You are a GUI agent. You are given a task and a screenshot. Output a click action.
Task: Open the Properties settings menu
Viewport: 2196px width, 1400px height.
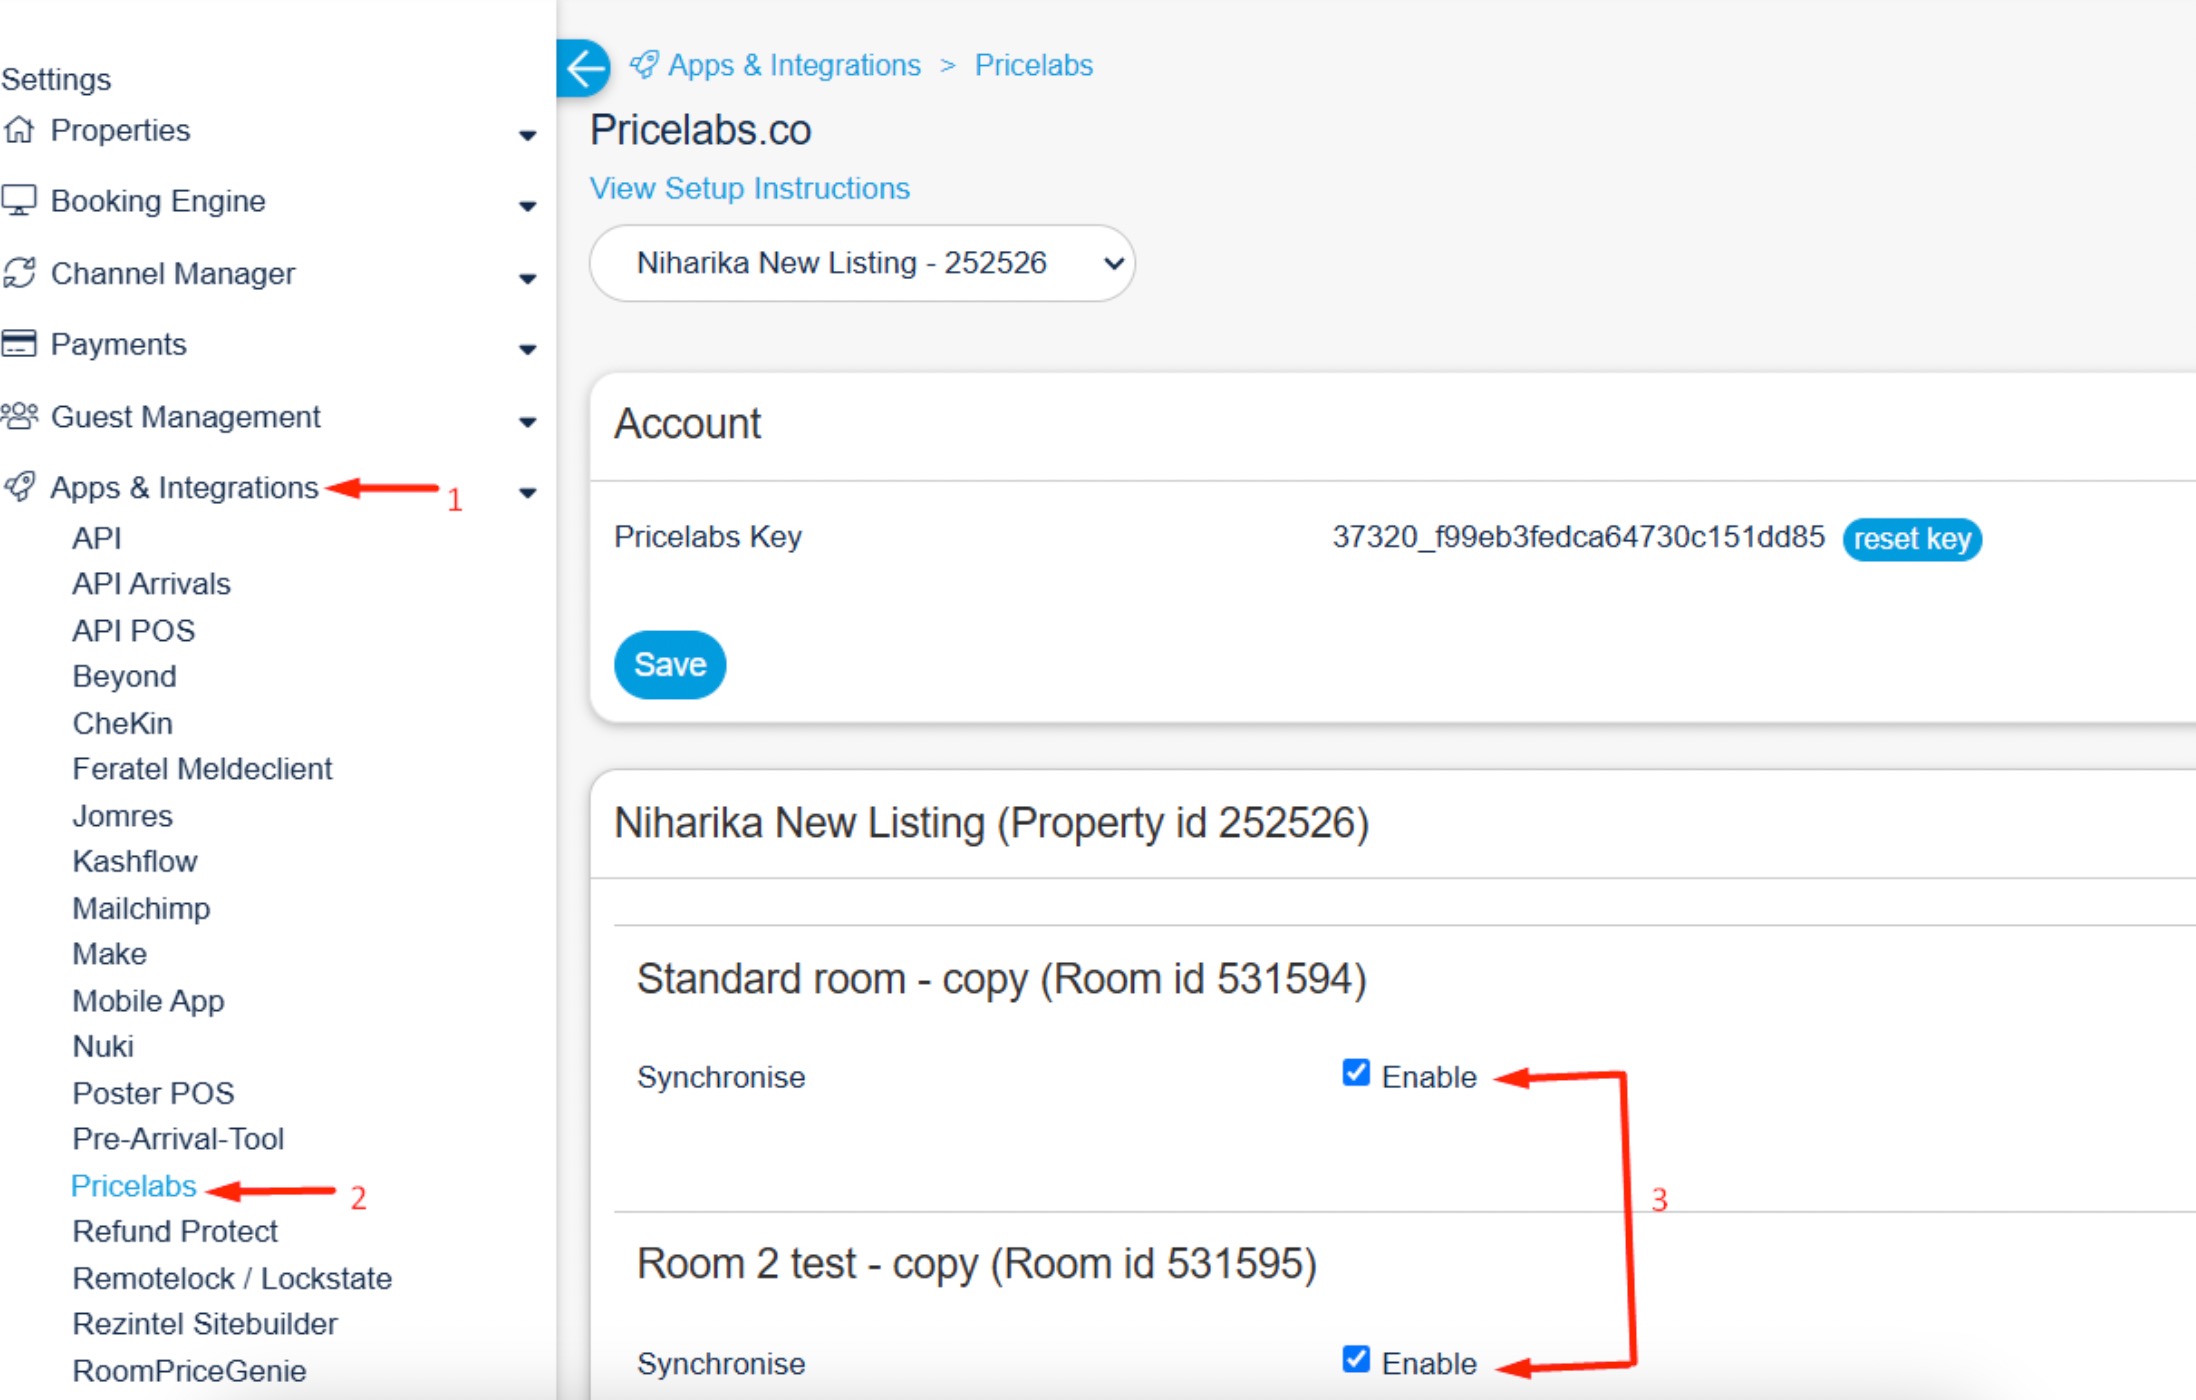[120, 130]
